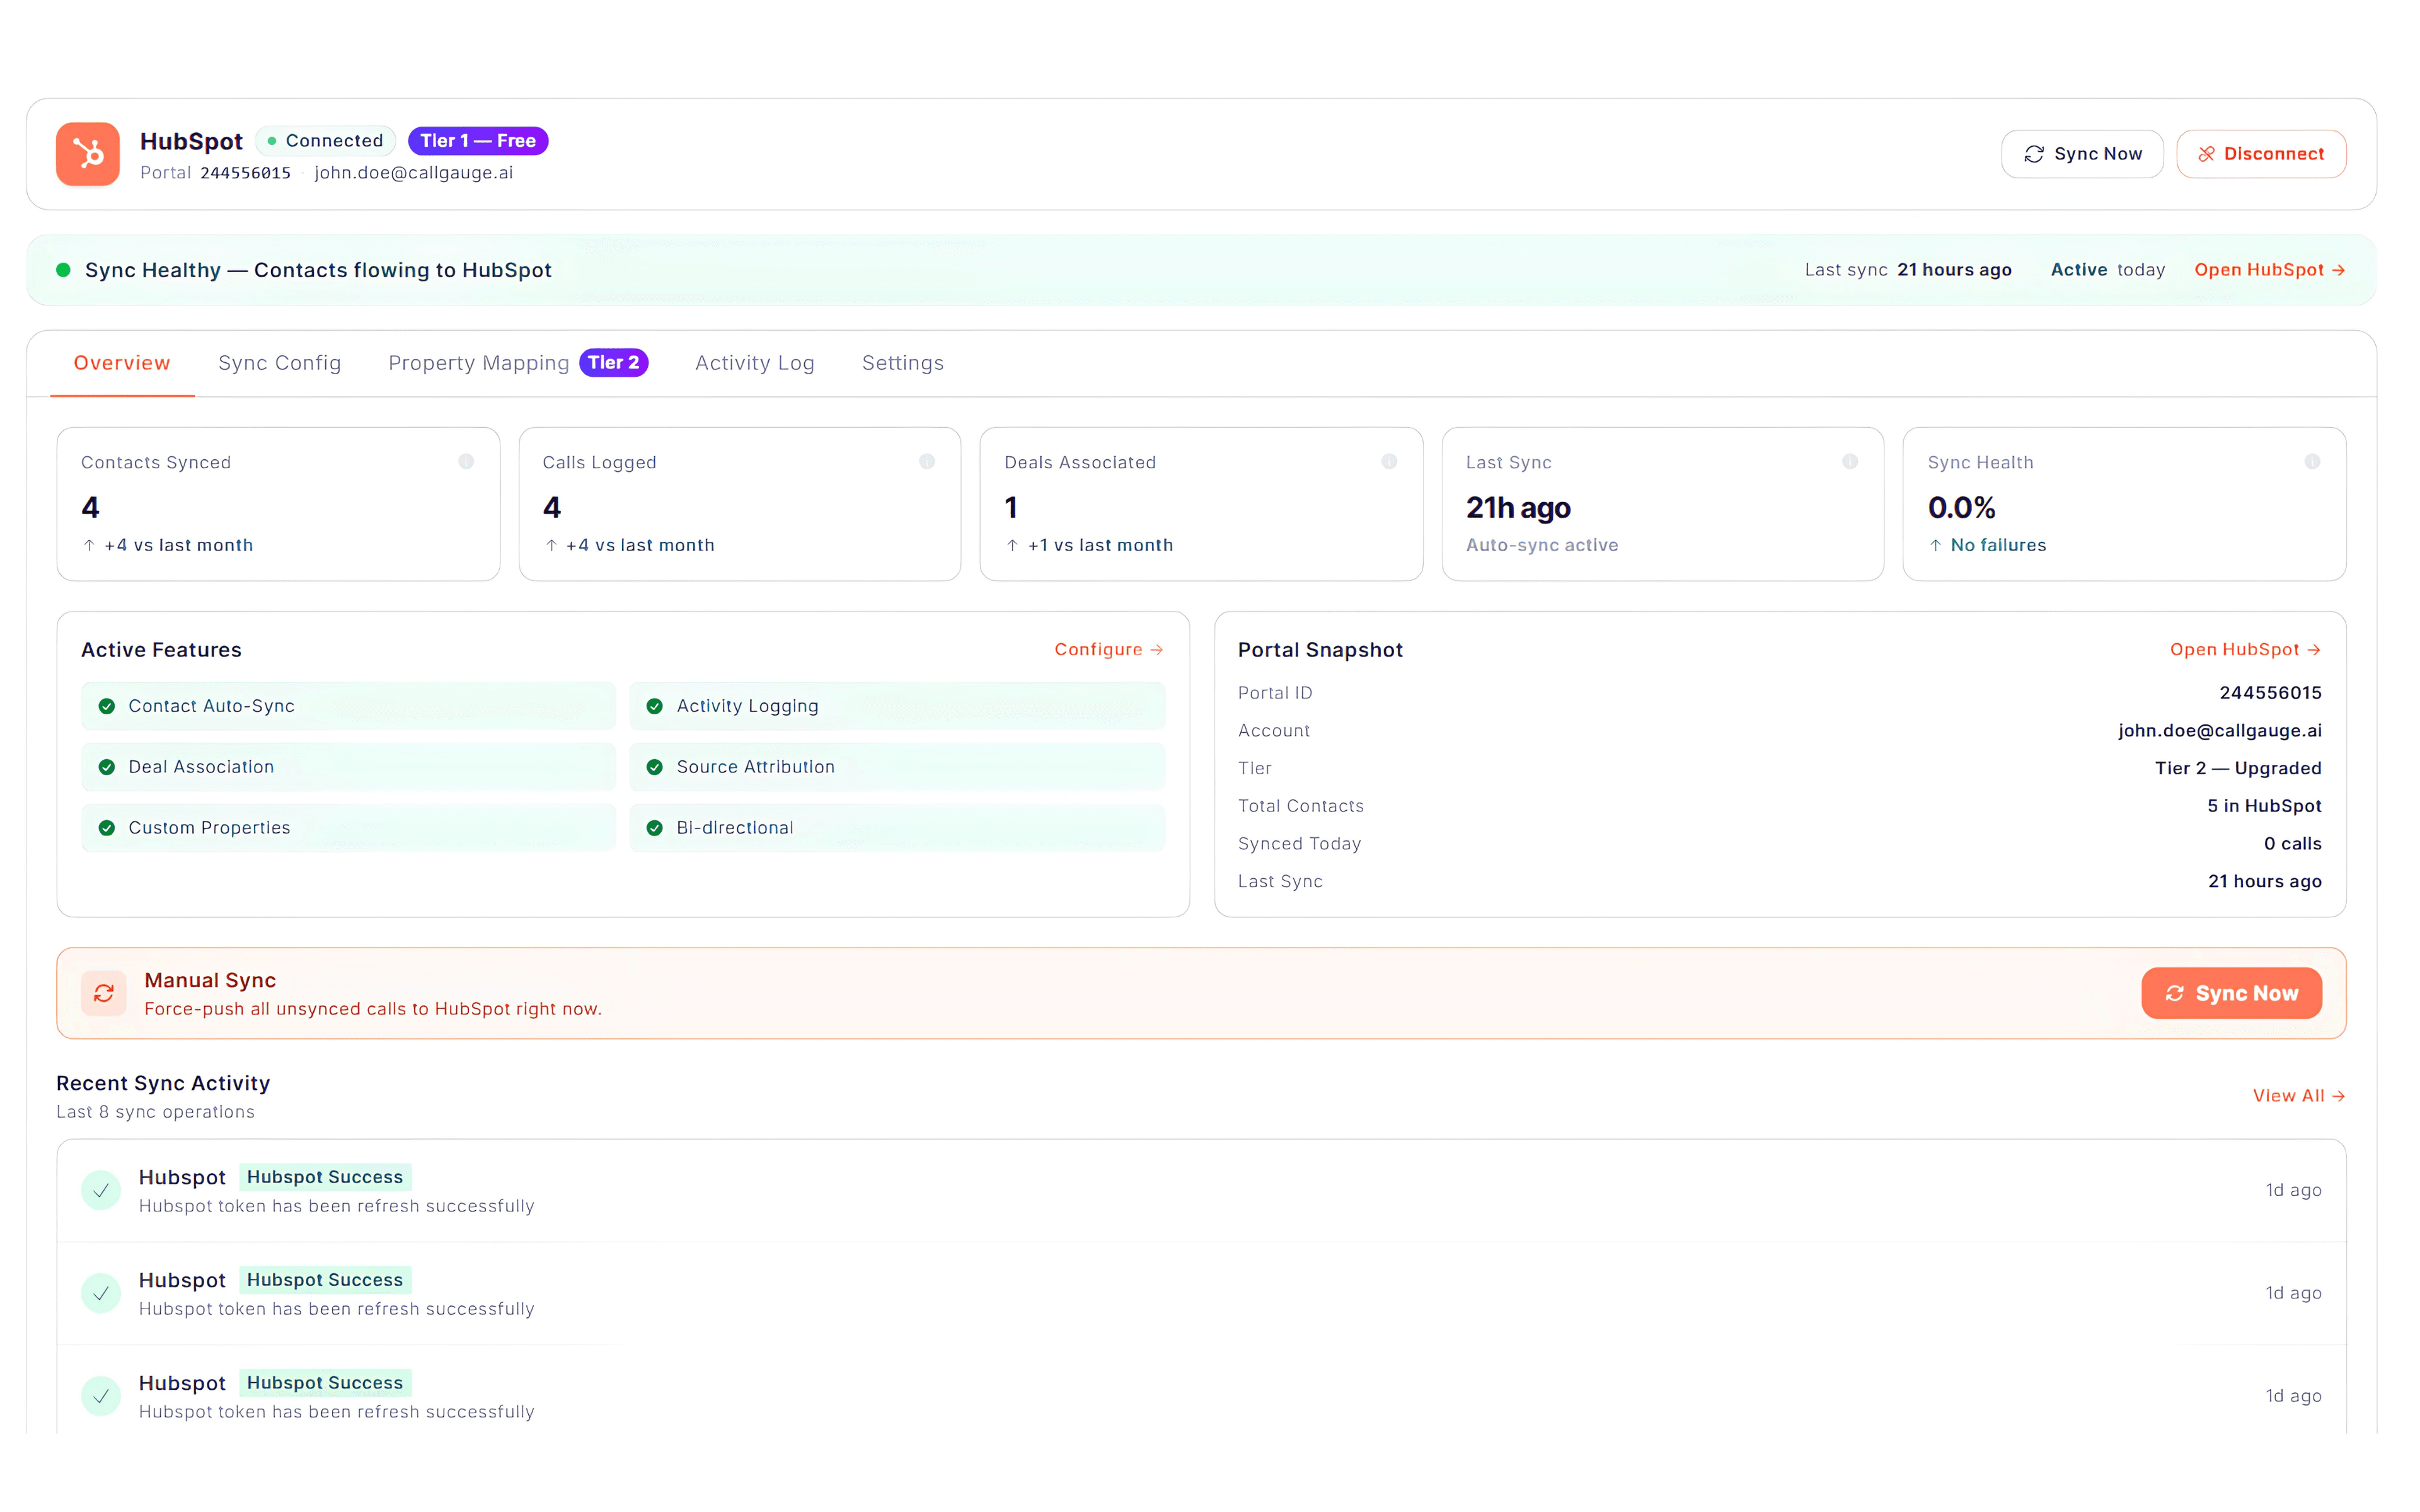
Task: Click the orange Sync Now button in Manual Sync
Action: click(x=2231, y=993)
